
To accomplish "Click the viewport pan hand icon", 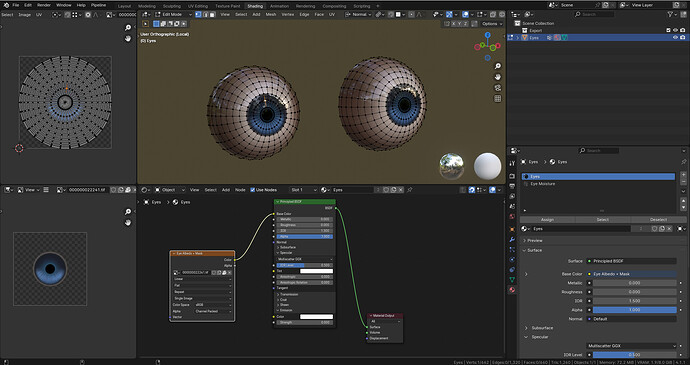I will (x=498, y=77).
